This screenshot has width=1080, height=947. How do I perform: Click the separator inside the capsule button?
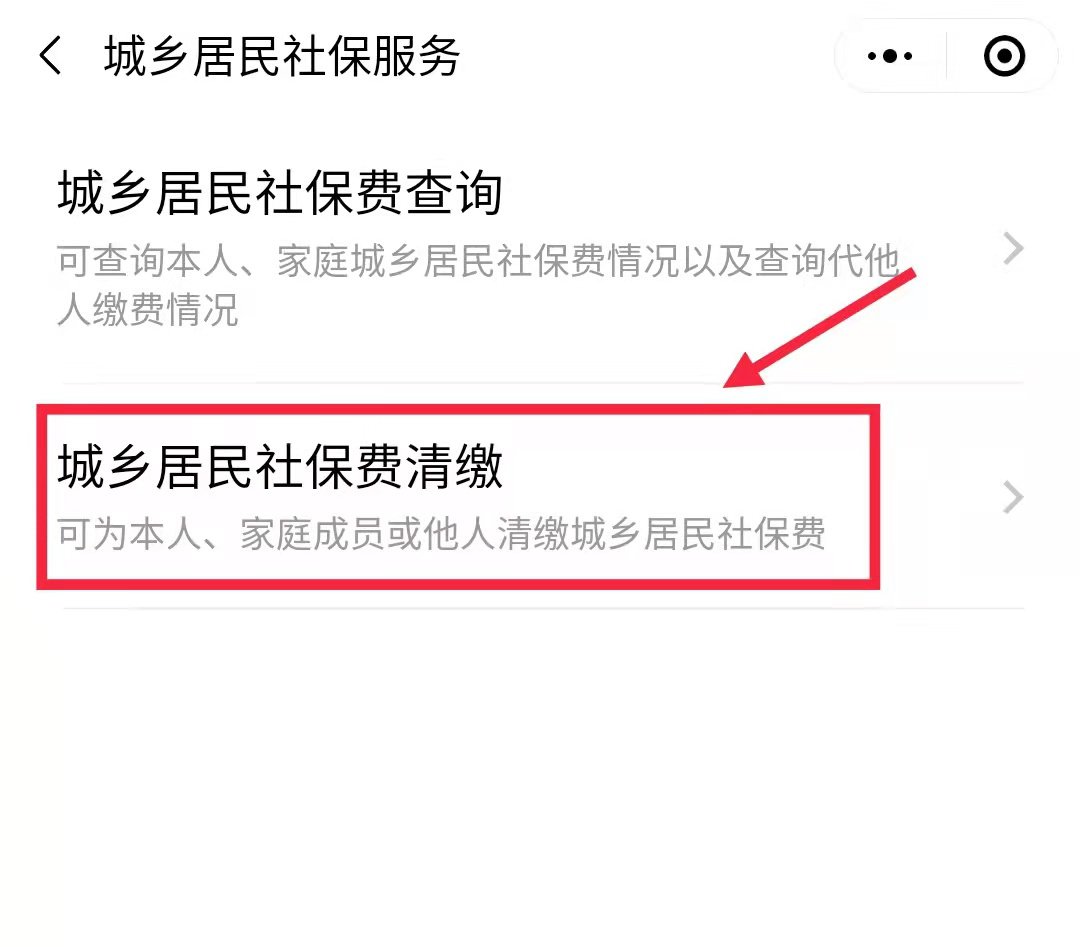946,56
